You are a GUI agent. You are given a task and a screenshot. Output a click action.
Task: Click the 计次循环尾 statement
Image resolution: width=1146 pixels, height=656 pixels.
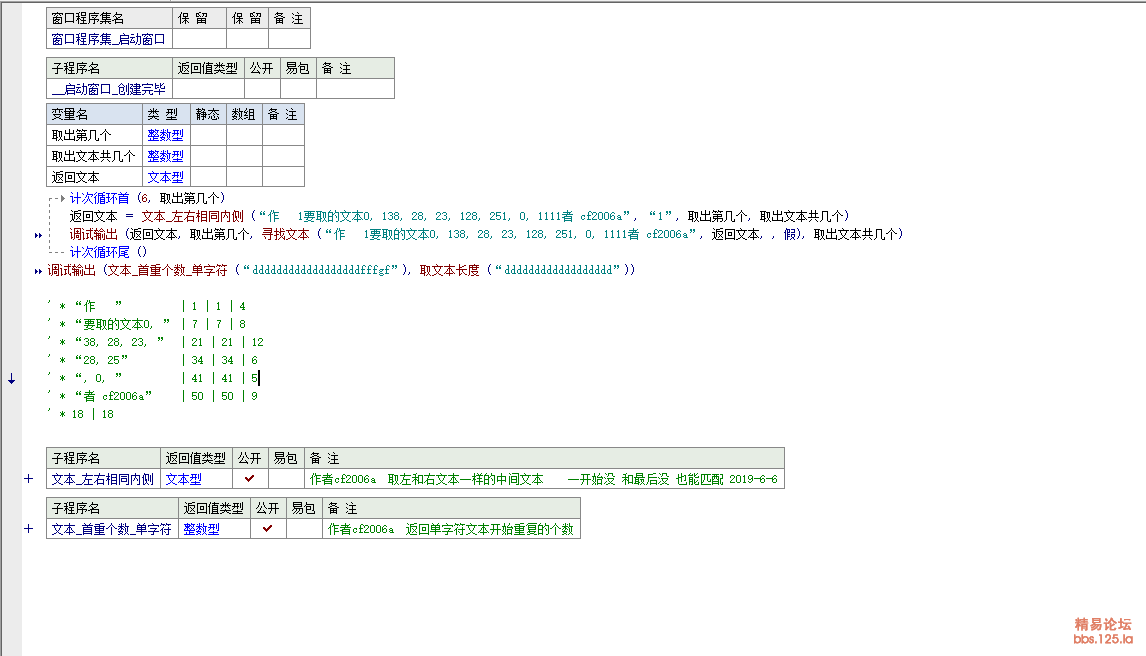[x=108, y=252]
